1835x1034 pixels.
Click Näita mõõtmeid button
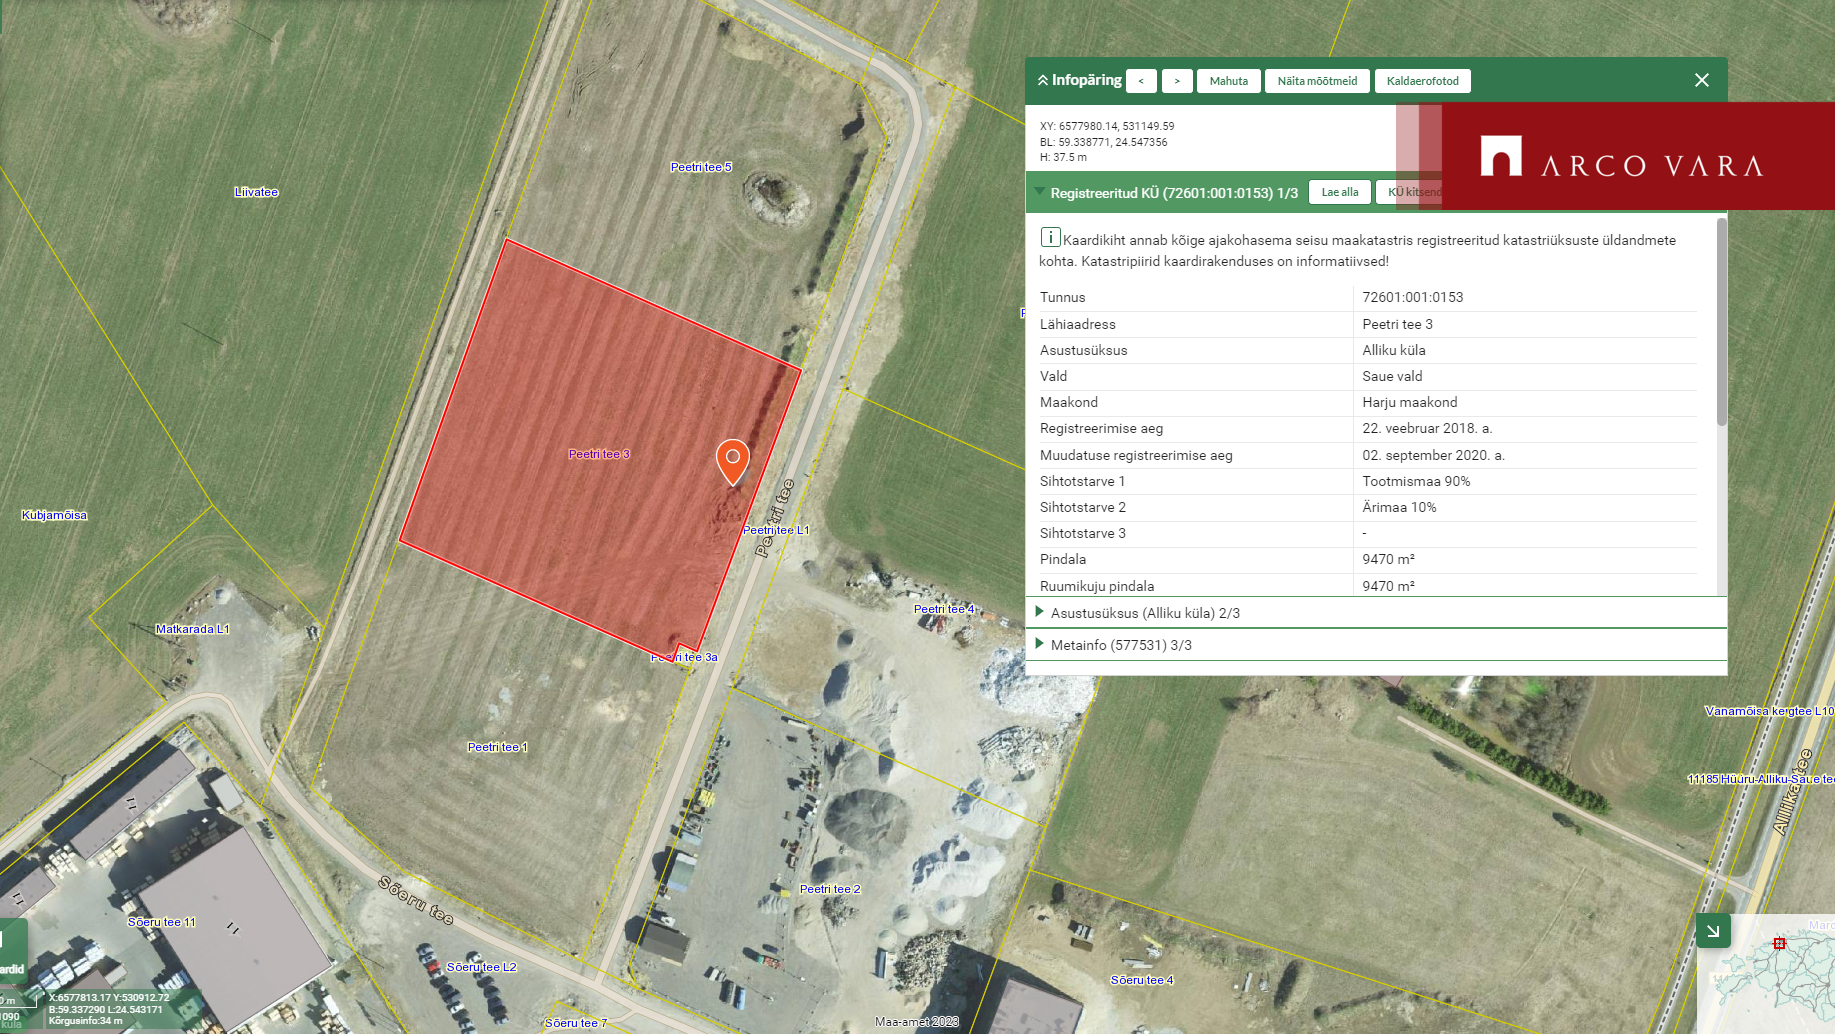(x=1317, y=81)
